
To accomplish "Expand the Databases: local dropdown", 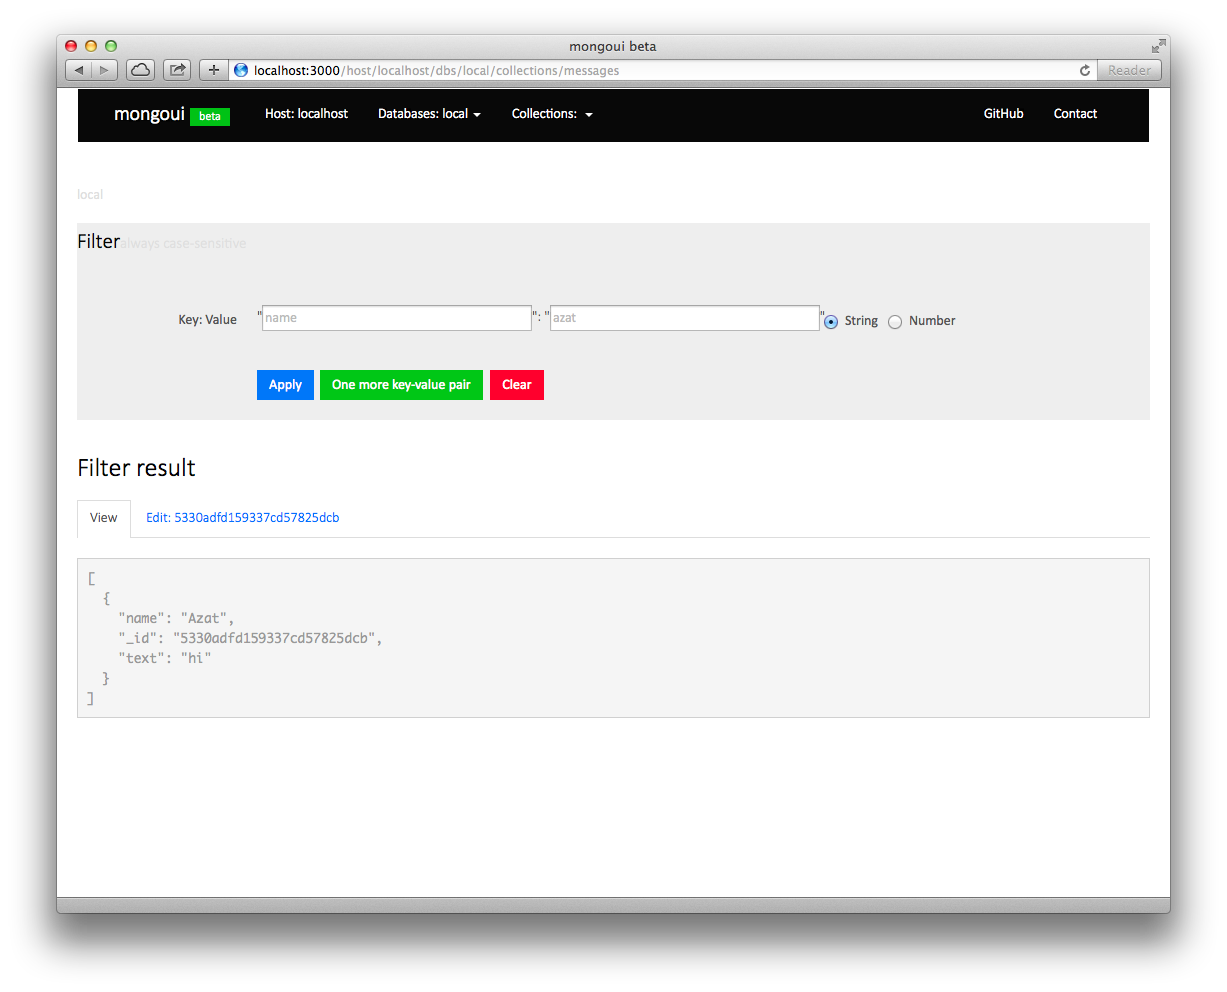I will [x=429, y=114].
